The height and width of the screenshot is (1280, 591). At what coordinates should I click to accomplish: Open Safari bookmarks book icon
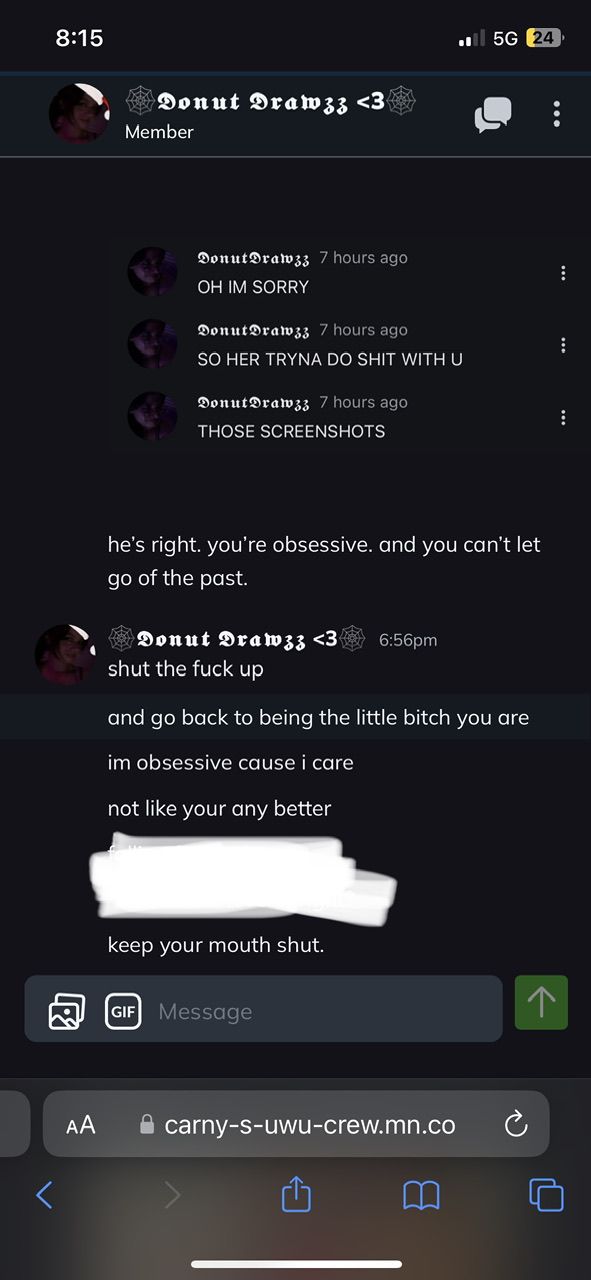click(421, 1195)
